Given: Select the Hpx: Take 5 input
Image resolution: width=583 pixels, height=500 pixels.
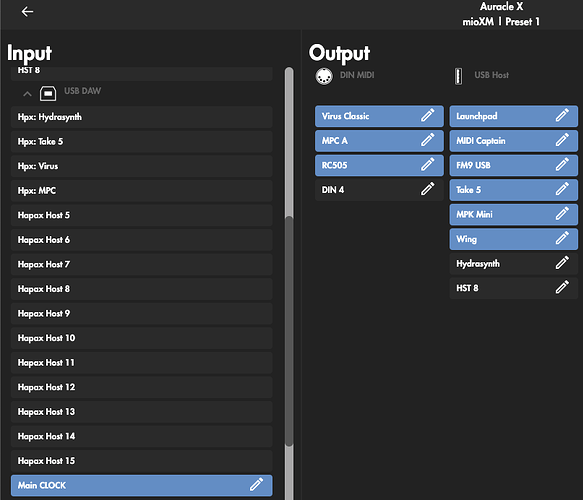Looking at the screenshot, I should 142,142.
